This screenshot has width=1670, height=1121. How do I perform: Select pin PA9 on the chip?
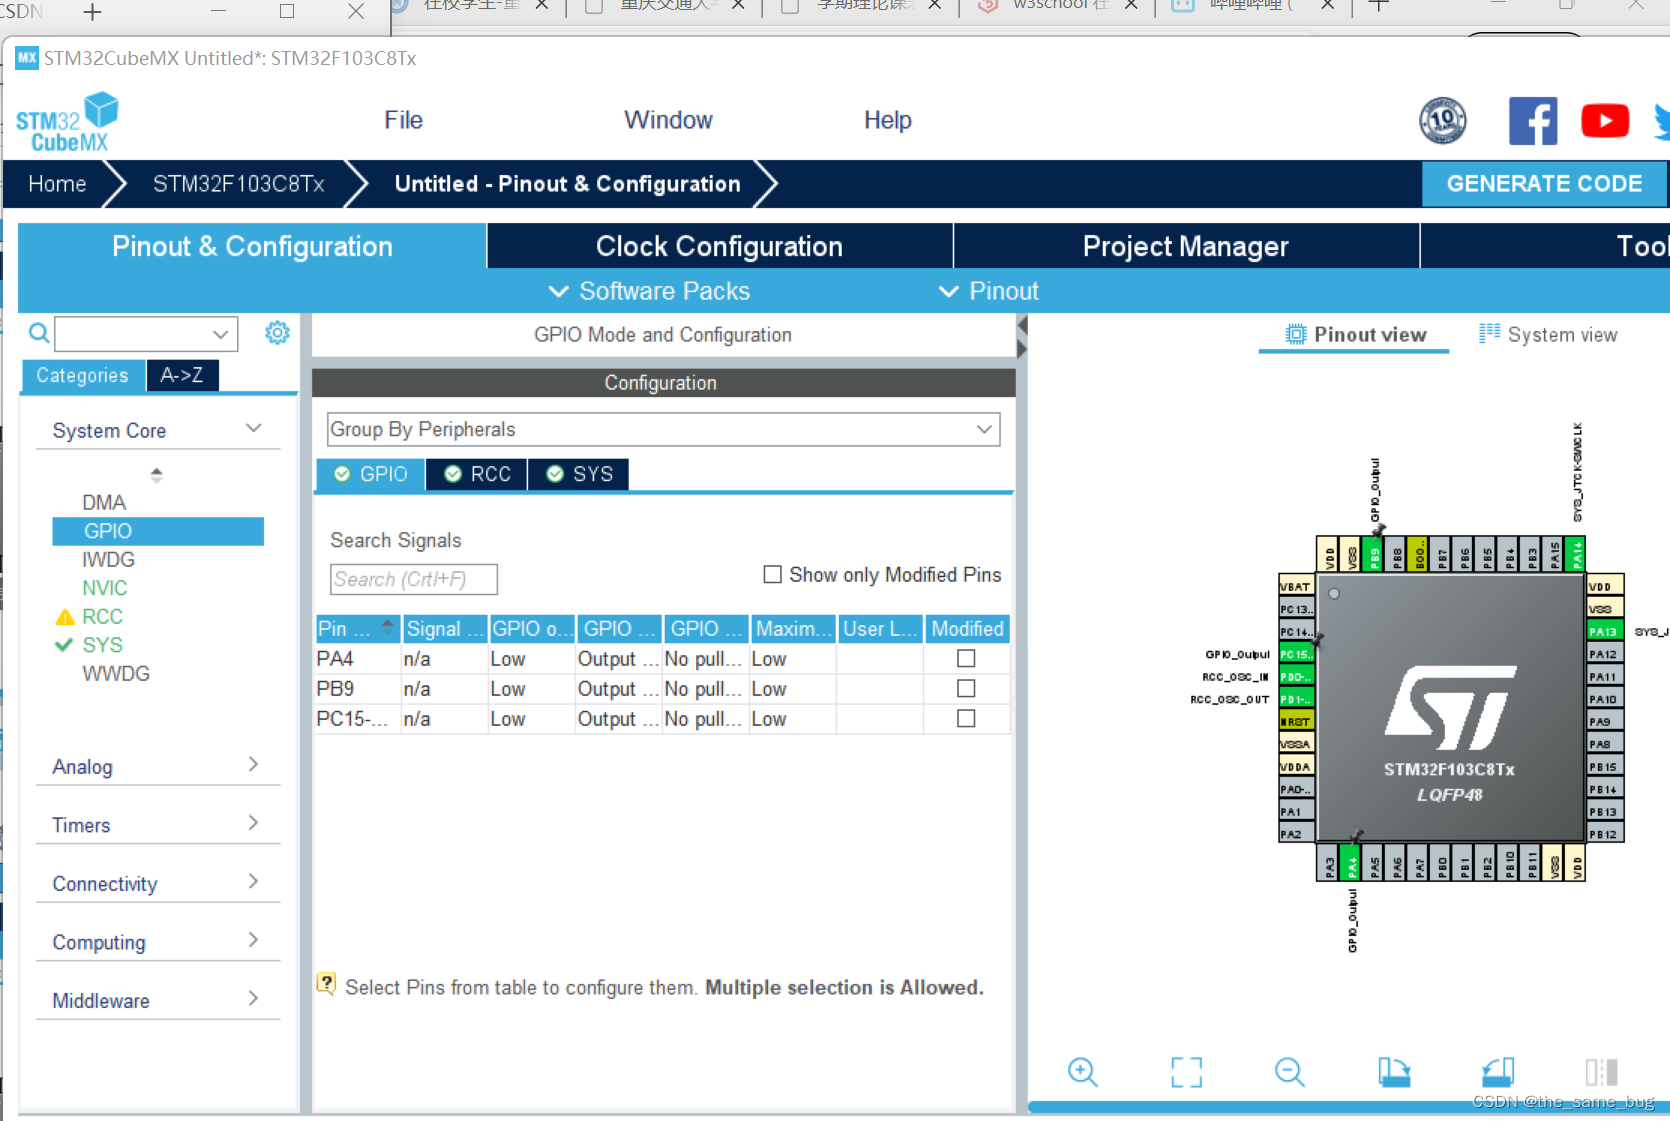[x=1605, y=721]
